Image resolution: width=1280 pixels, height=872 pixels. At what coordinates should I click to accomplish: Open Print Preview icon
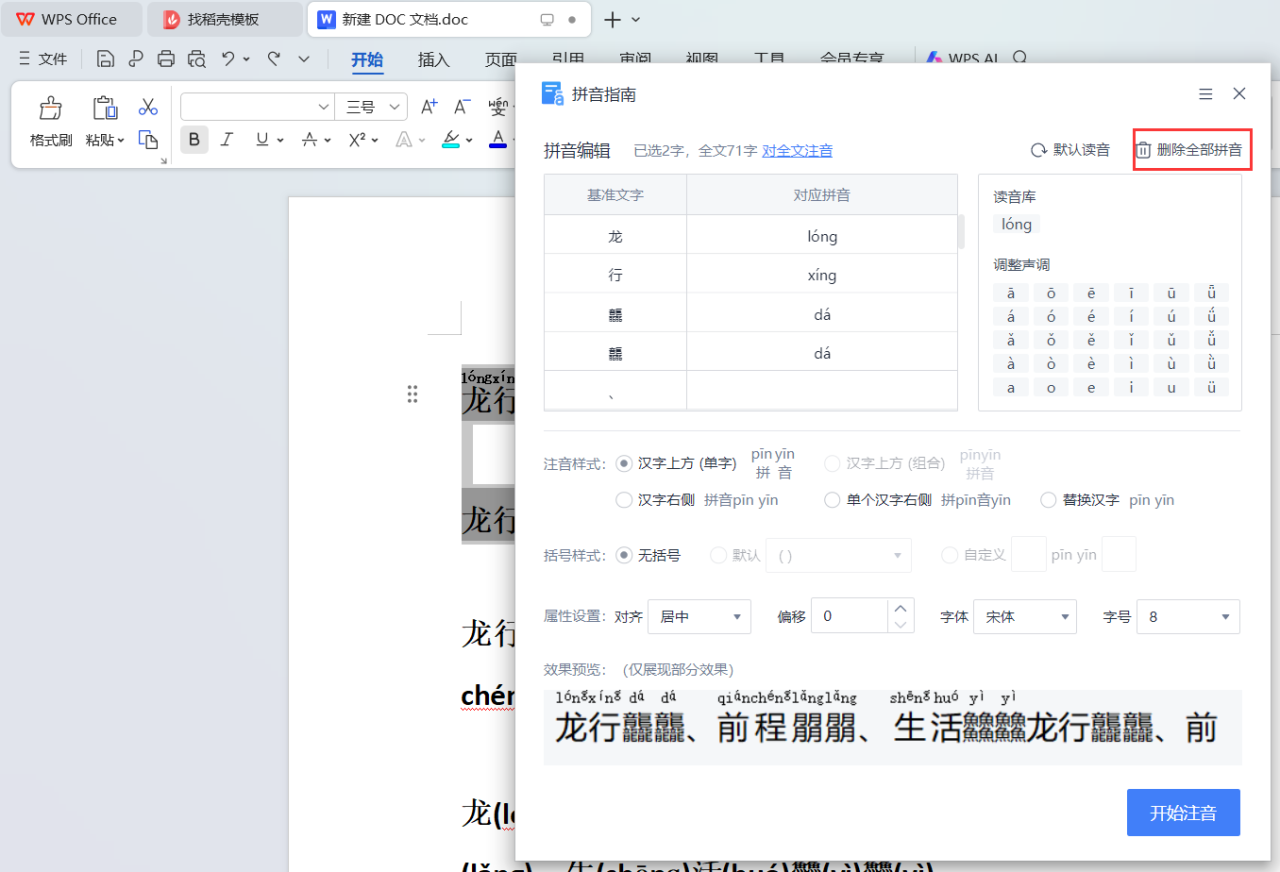click(x=196, y=59)
